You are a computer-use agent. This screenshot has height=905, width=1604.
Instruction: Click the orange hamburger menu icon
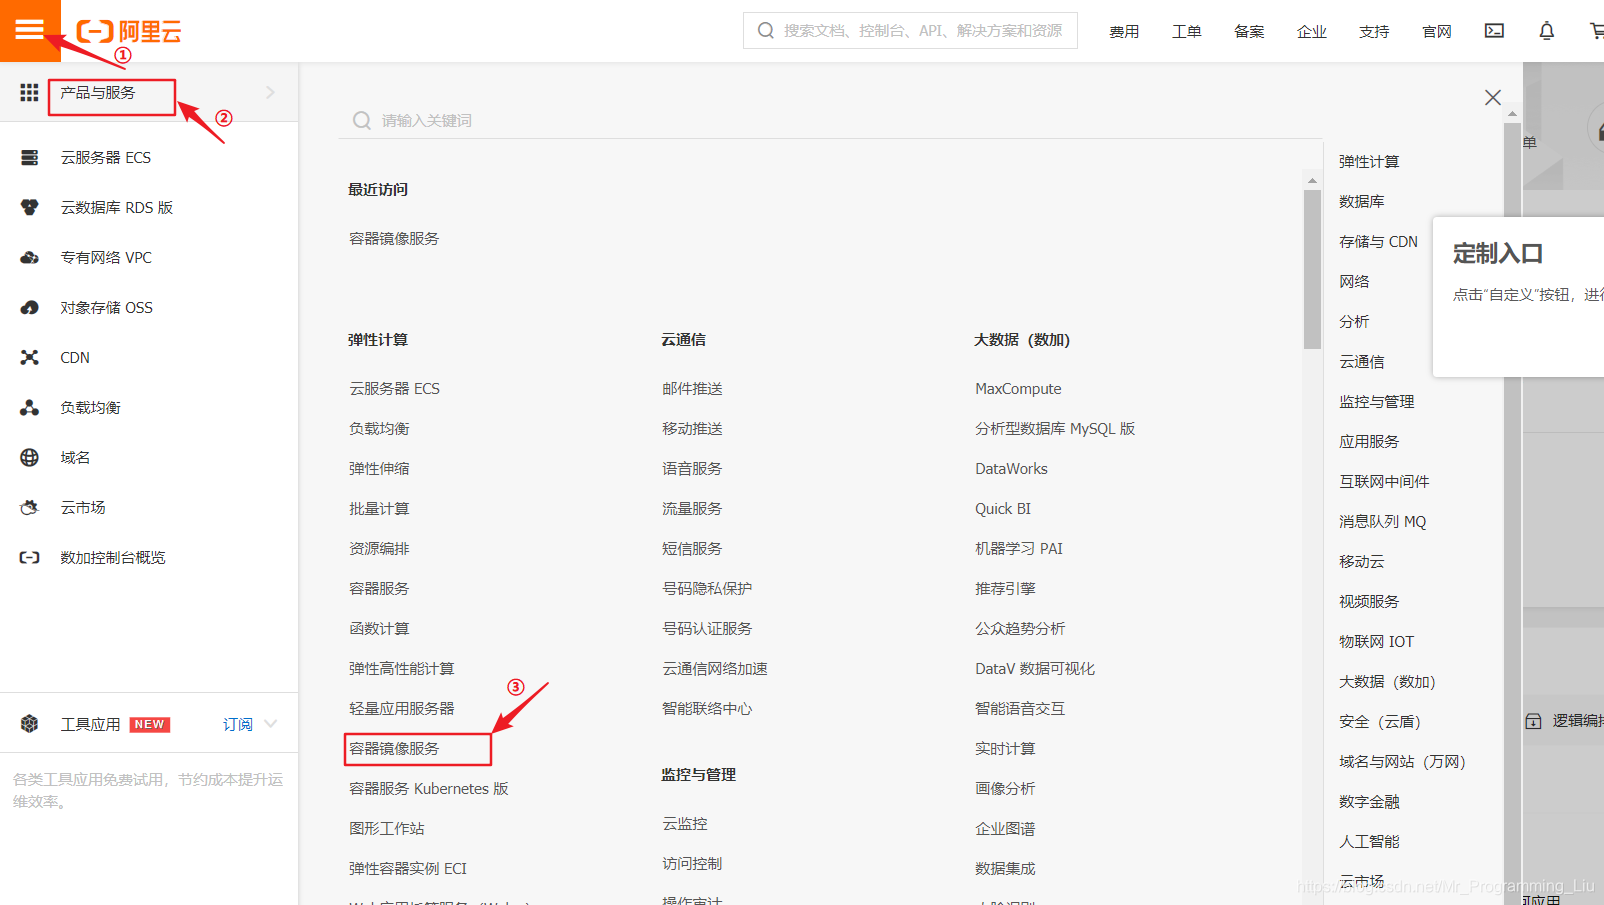[30, 30]
